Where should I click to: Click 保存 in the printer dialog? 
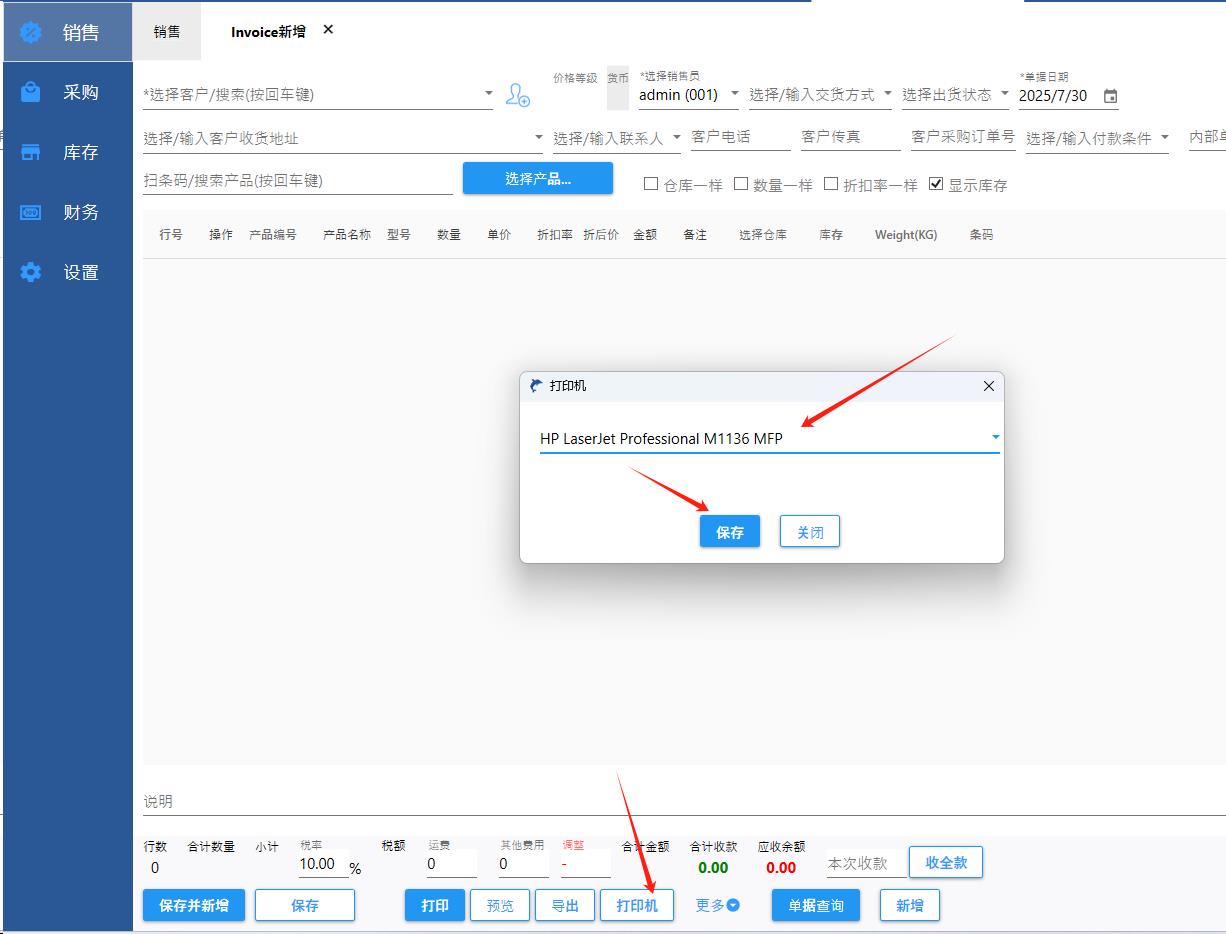point(729,532)
